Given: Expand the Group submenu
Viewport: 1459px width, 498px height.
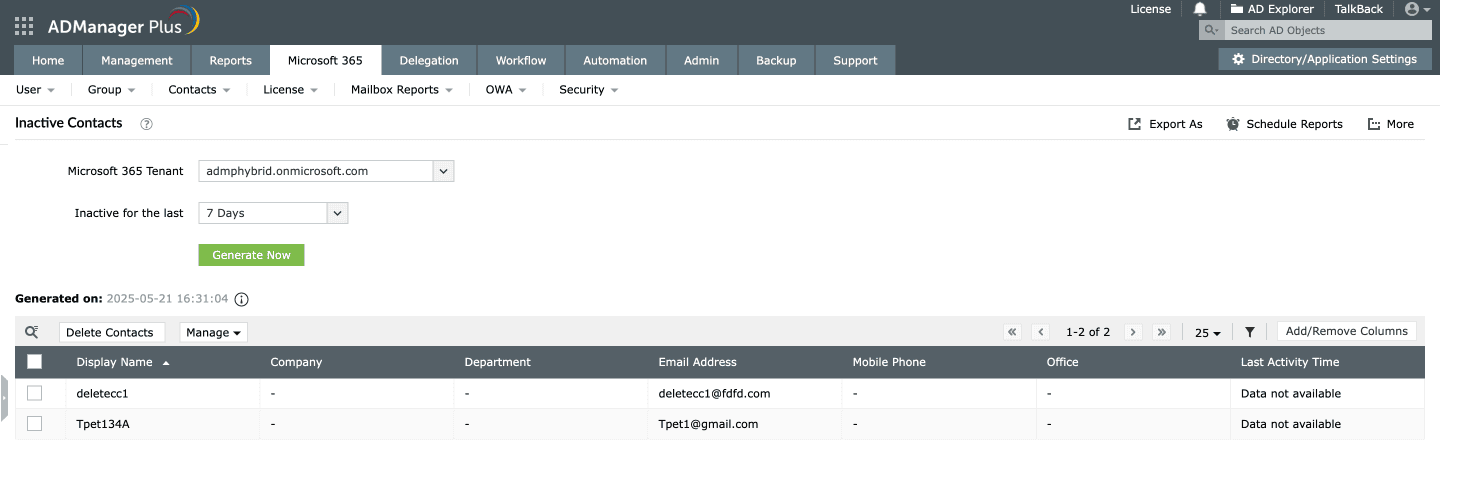Looking at the screenshot, I should pos(111,90).
